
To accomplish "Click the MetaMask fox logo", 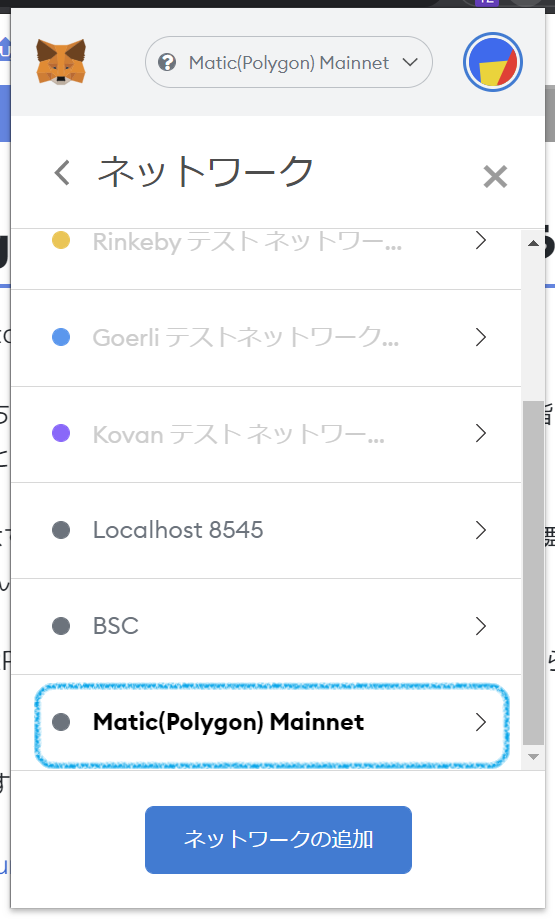I will pyautogui.click(x=61, y=62).
